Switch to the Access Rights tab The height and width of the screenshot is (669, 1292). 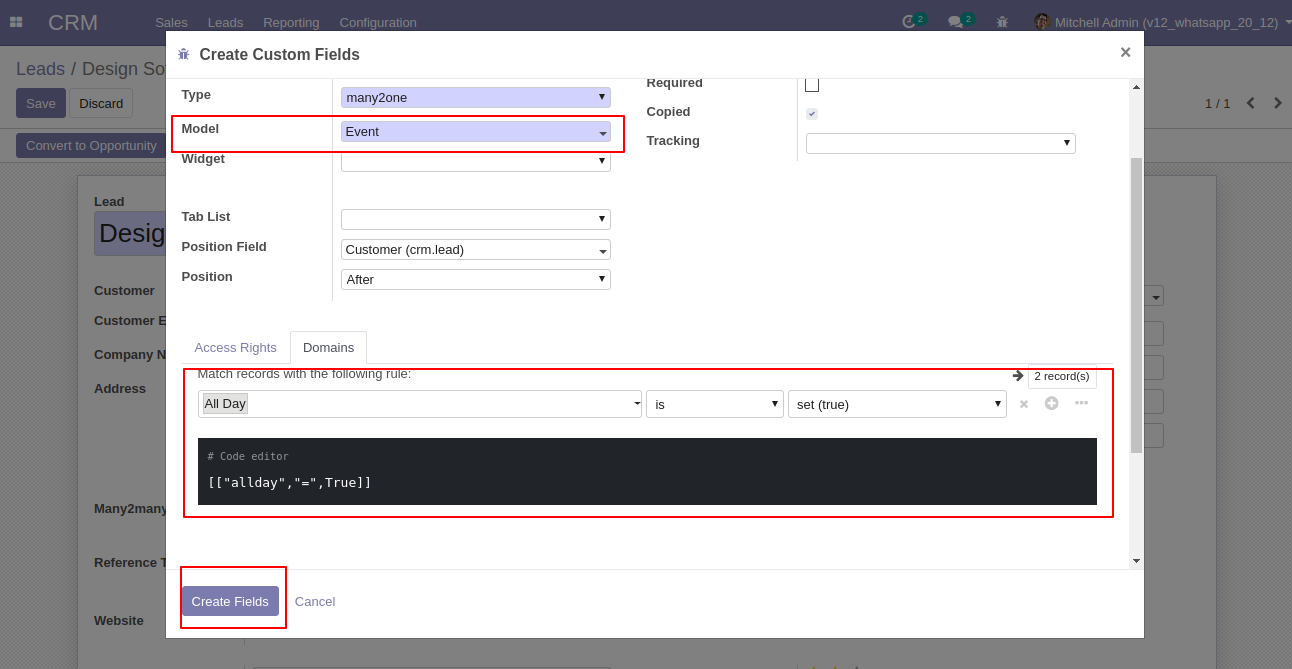click(236, 347)
